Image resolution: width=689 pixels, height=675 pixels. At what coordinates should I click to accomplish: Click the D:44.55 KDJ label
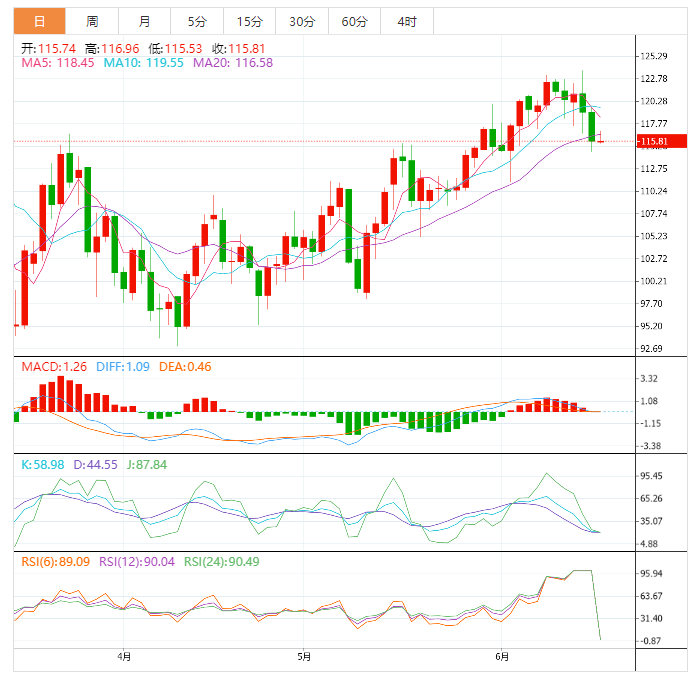pos(95,465)
